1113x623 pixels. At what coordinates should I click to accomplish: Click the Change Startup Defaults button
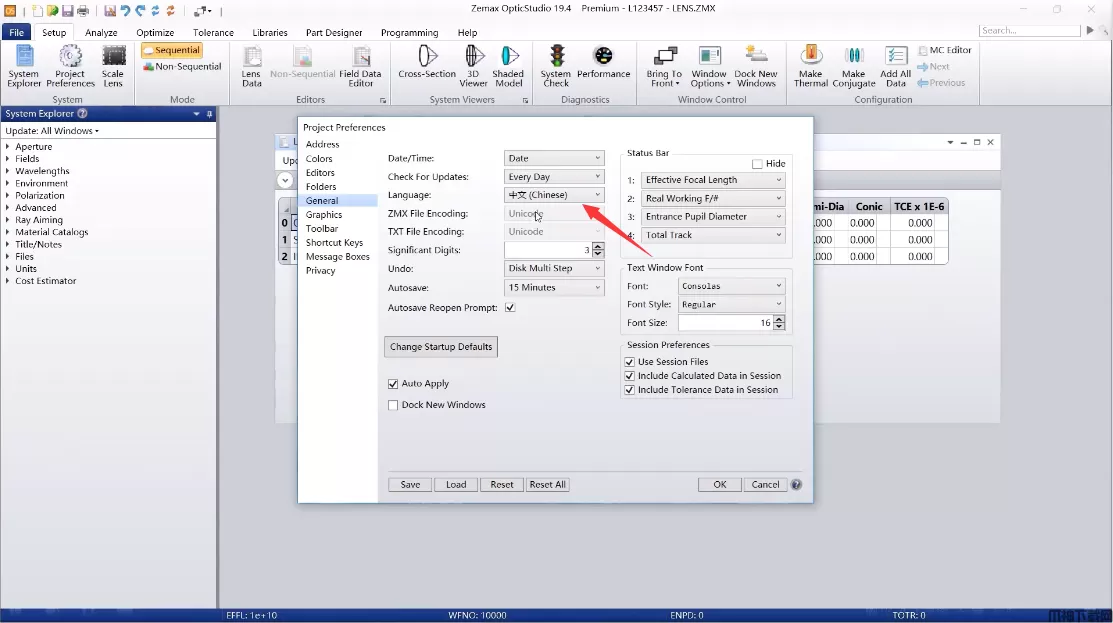tap(441, 347)
